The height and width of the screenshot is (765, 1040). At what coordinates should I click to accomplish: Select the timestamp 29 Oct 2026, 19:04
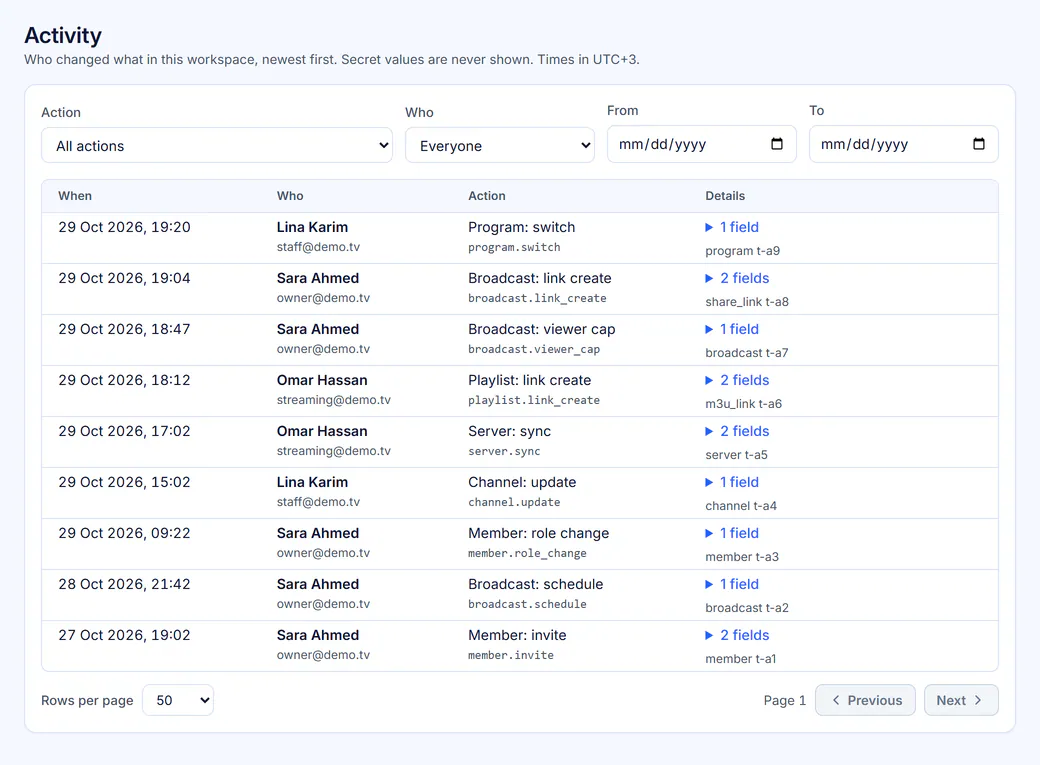pyautogui.click(x=125, y=278)
